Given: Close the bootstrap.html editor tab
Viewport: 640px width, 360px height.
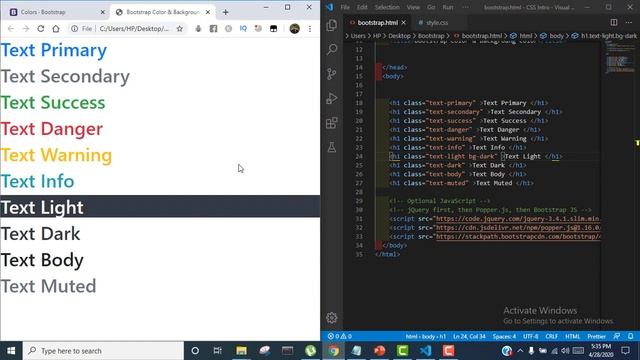Looking at the screenshot, I should click(x=403, y=22).
